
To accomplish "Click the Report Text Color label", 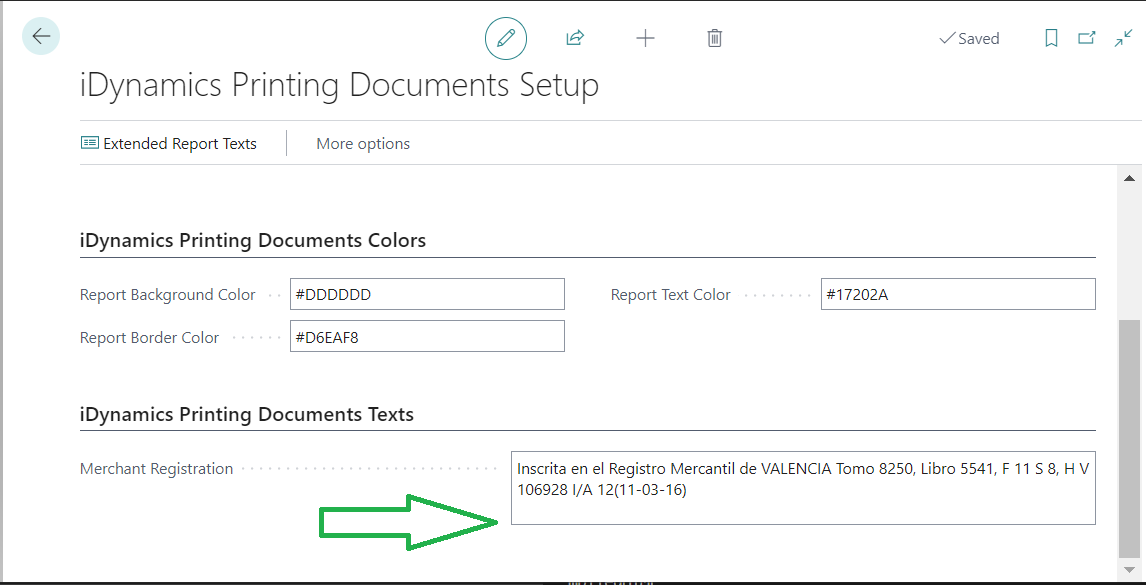I will (670, 295).
